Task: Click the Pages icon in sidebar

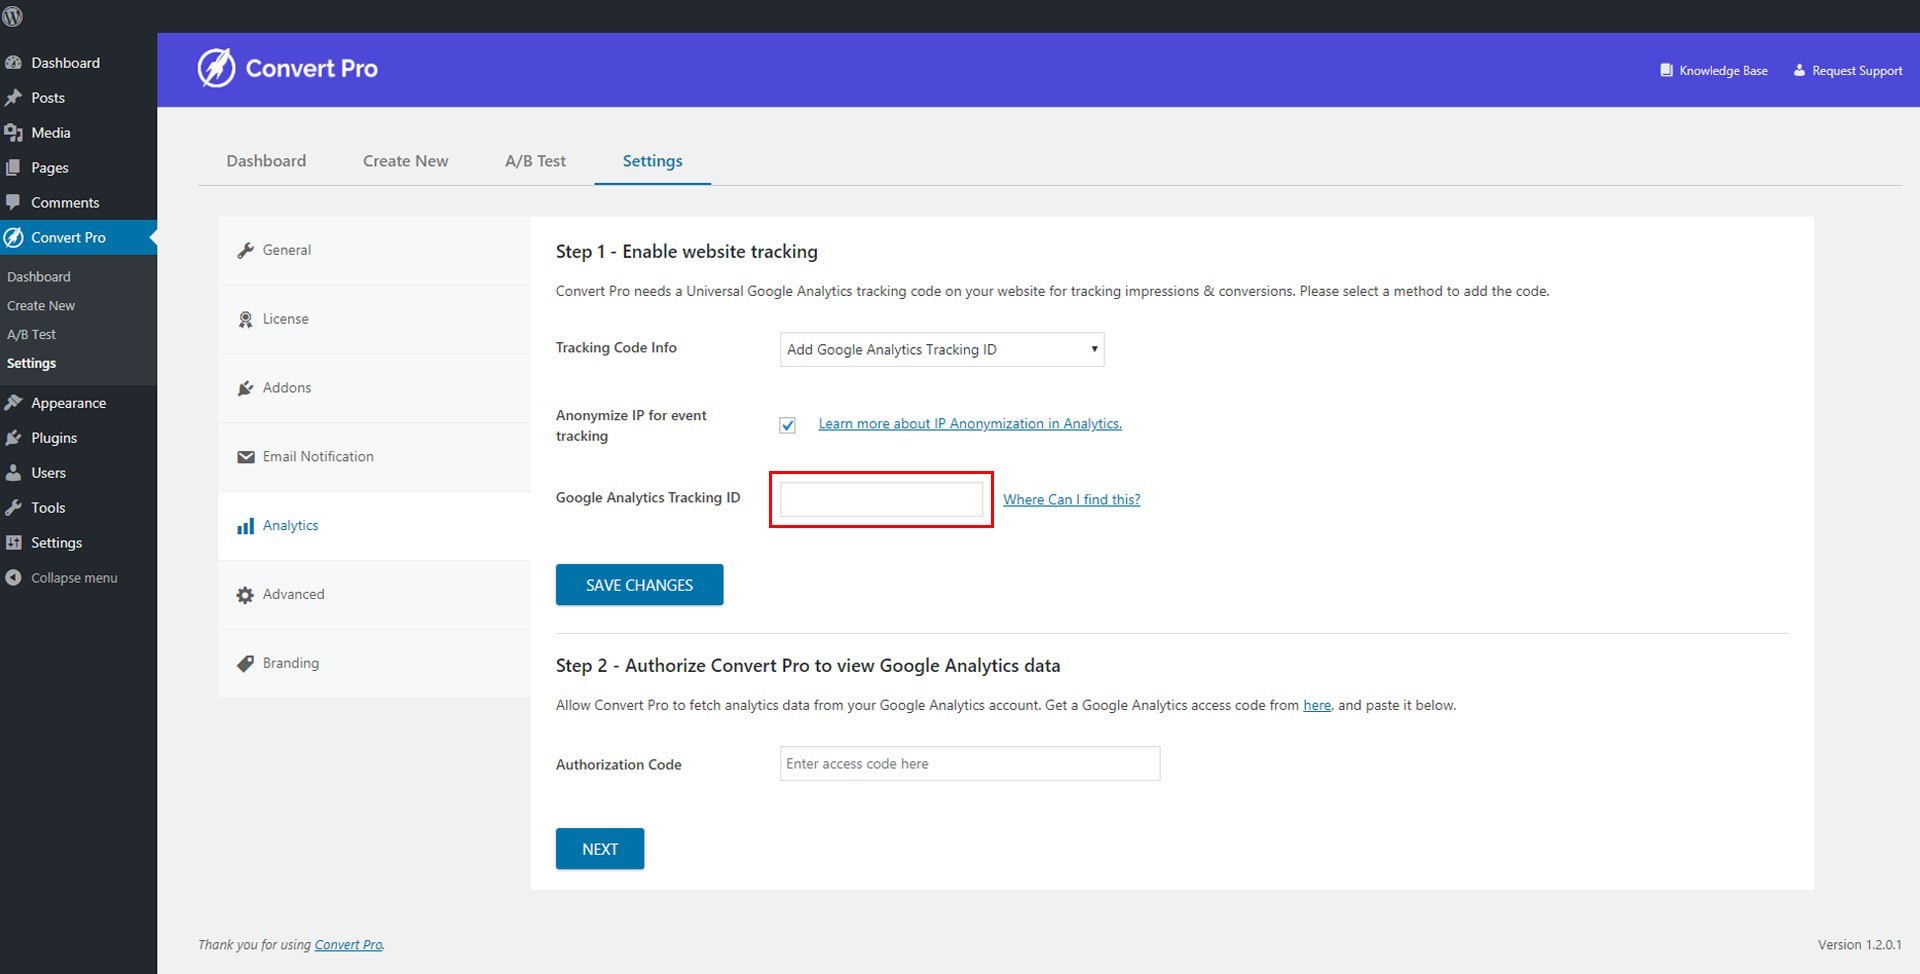Action: click(x=13, y=167)
